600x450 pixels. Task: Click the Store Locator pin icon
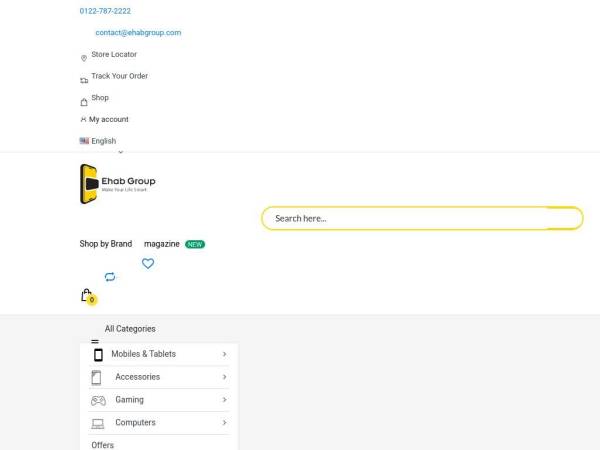84,58
